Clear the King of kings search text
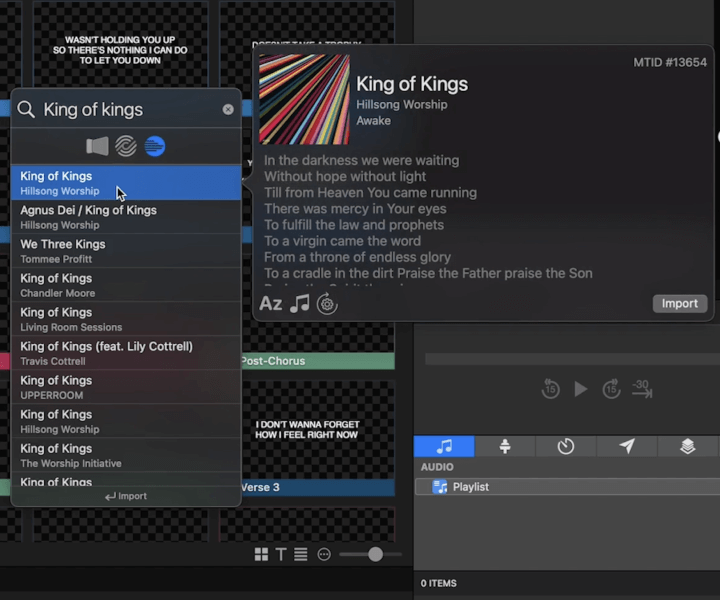 tap(228, 109)
